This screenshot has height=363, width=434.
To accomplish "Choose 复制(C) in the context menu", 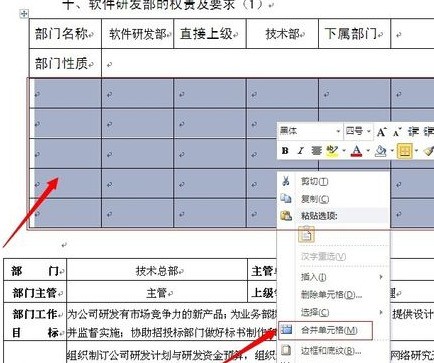I will [315, 199].
